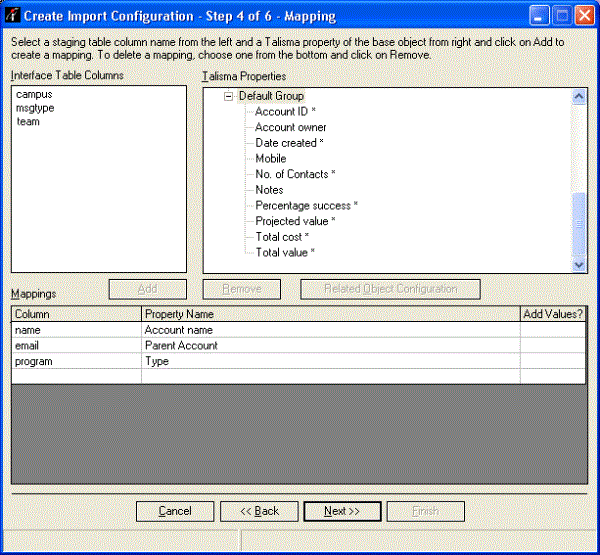Select the Notes property

click(x=269, y=190)
